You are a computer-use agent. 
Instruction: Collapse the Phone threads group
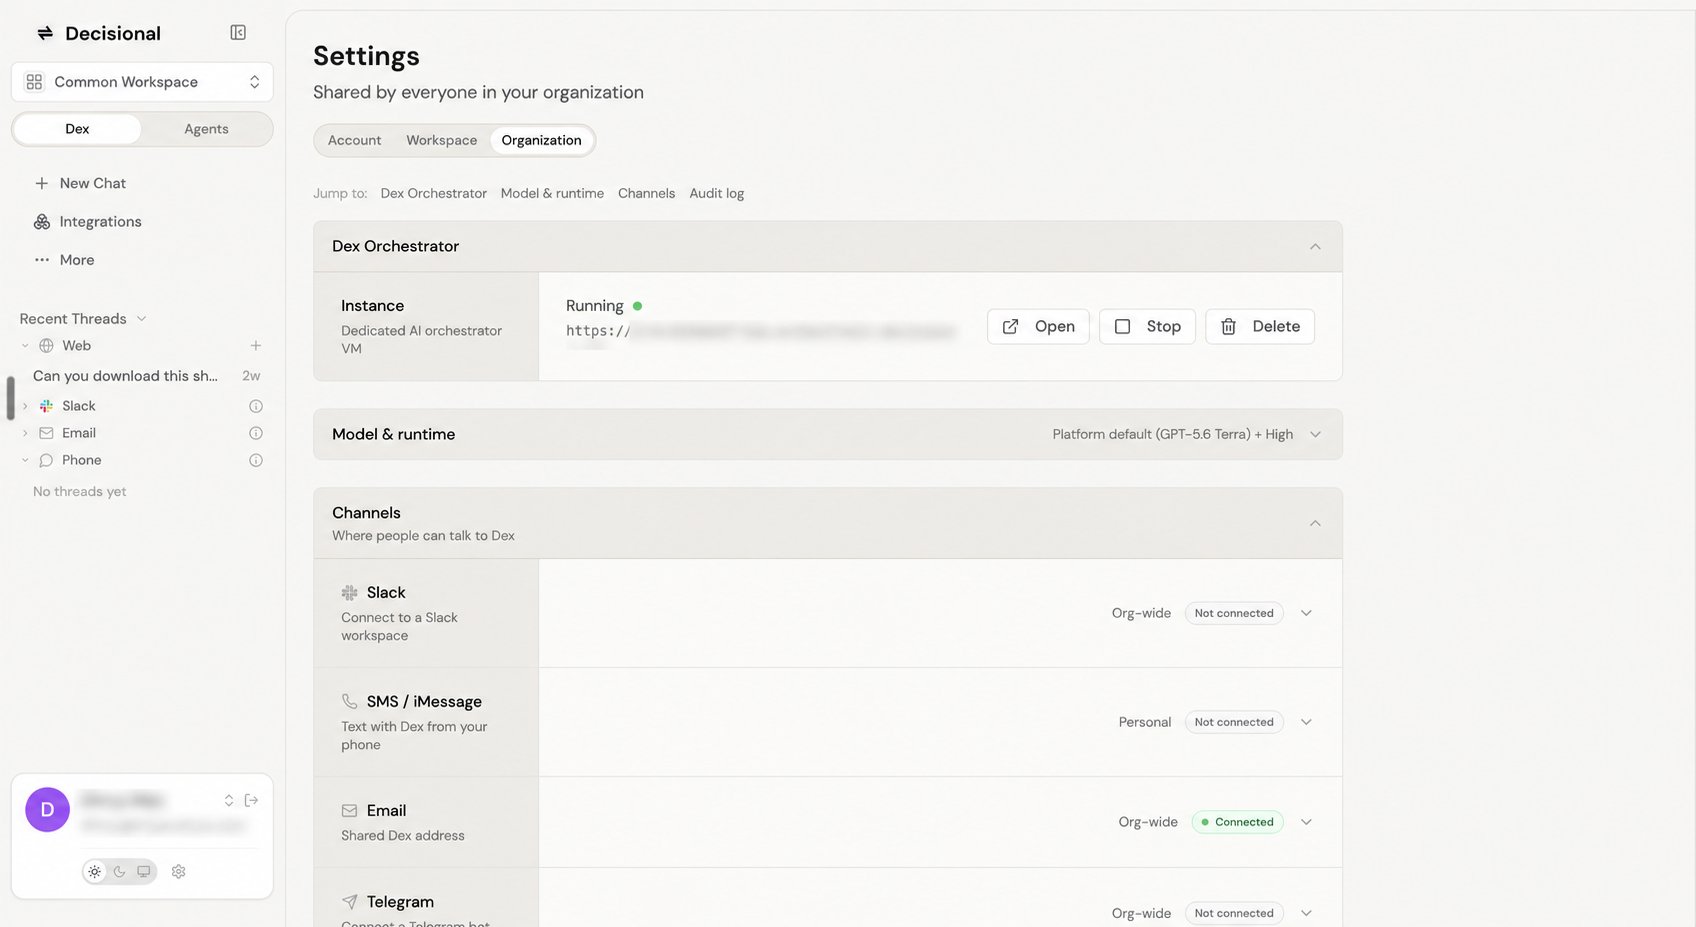pos(25,460)
